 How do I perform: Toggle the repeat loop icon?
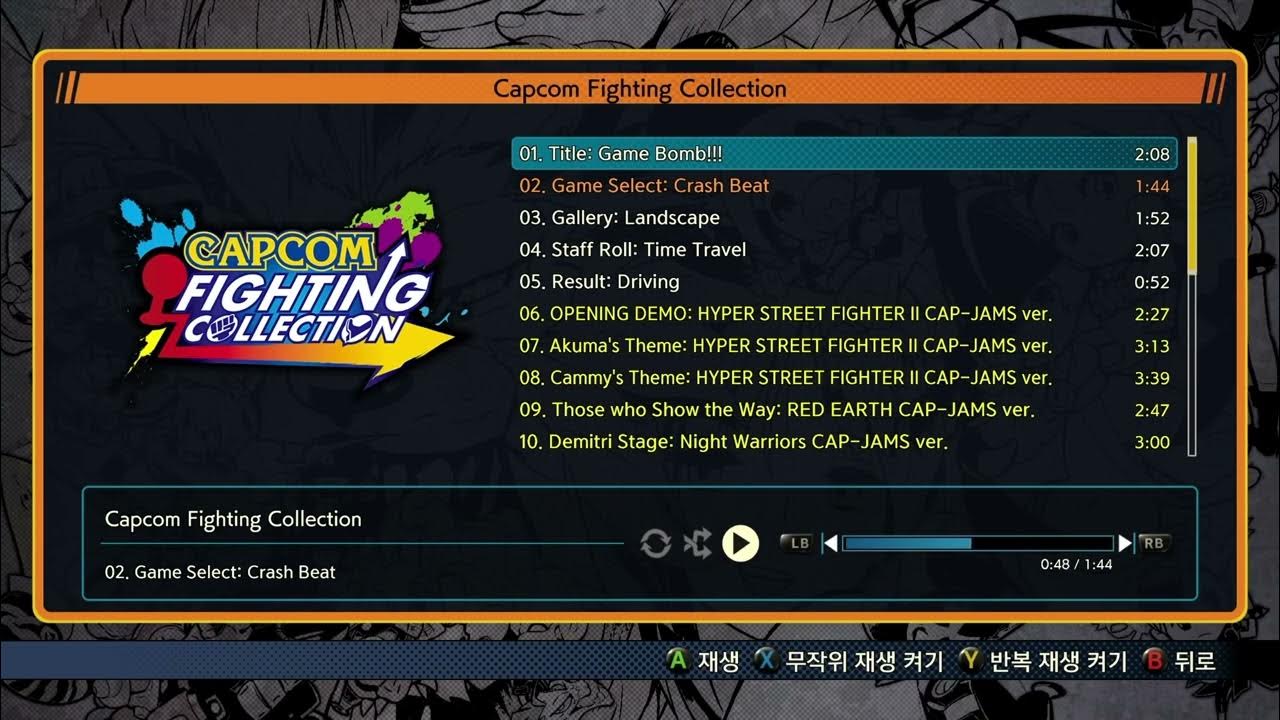655,543
